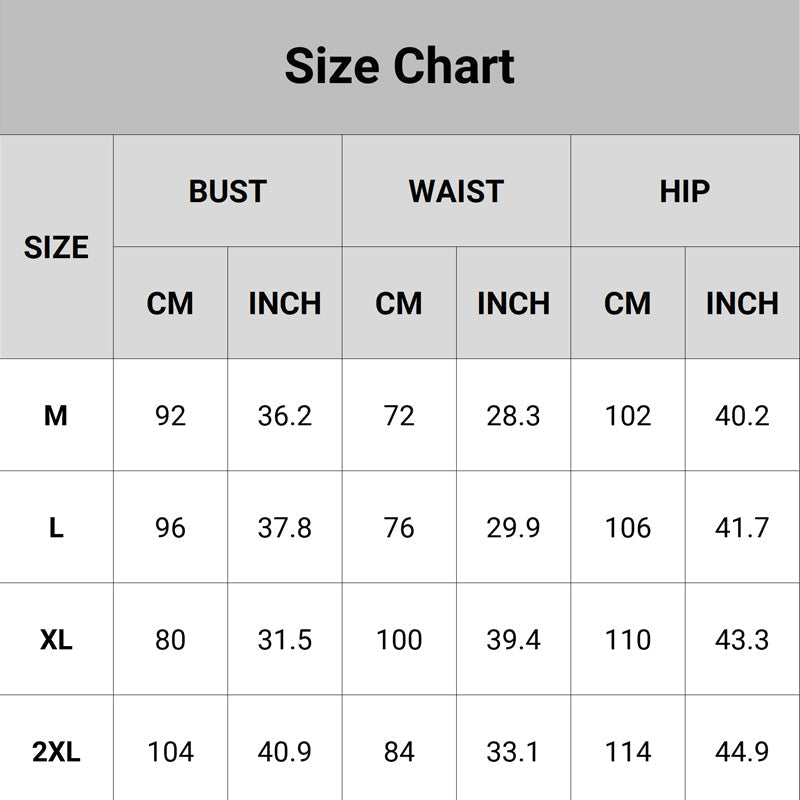Screen dimensions: 800x800
Task: Click the 36.2 bust inch value
Action: [285, 415]
